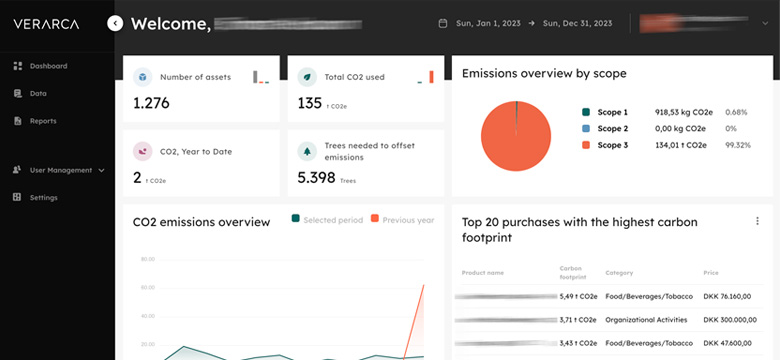Click the Settings icon in sidebar
Viewport: 780px width, 360px height.
(17, 197)
